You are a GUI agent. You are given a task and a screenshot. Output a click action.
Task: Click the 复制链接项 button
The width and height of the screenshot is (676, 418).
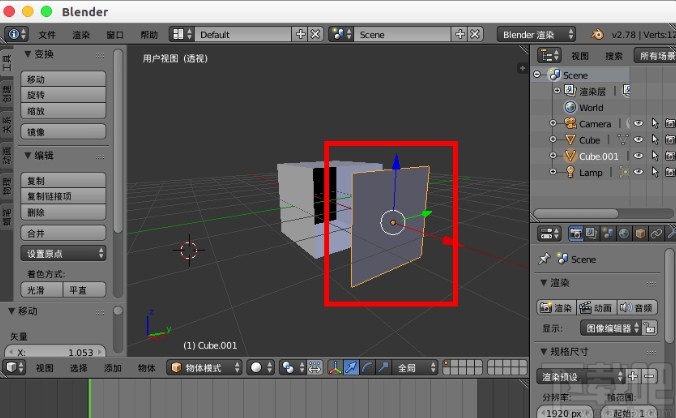63,196
